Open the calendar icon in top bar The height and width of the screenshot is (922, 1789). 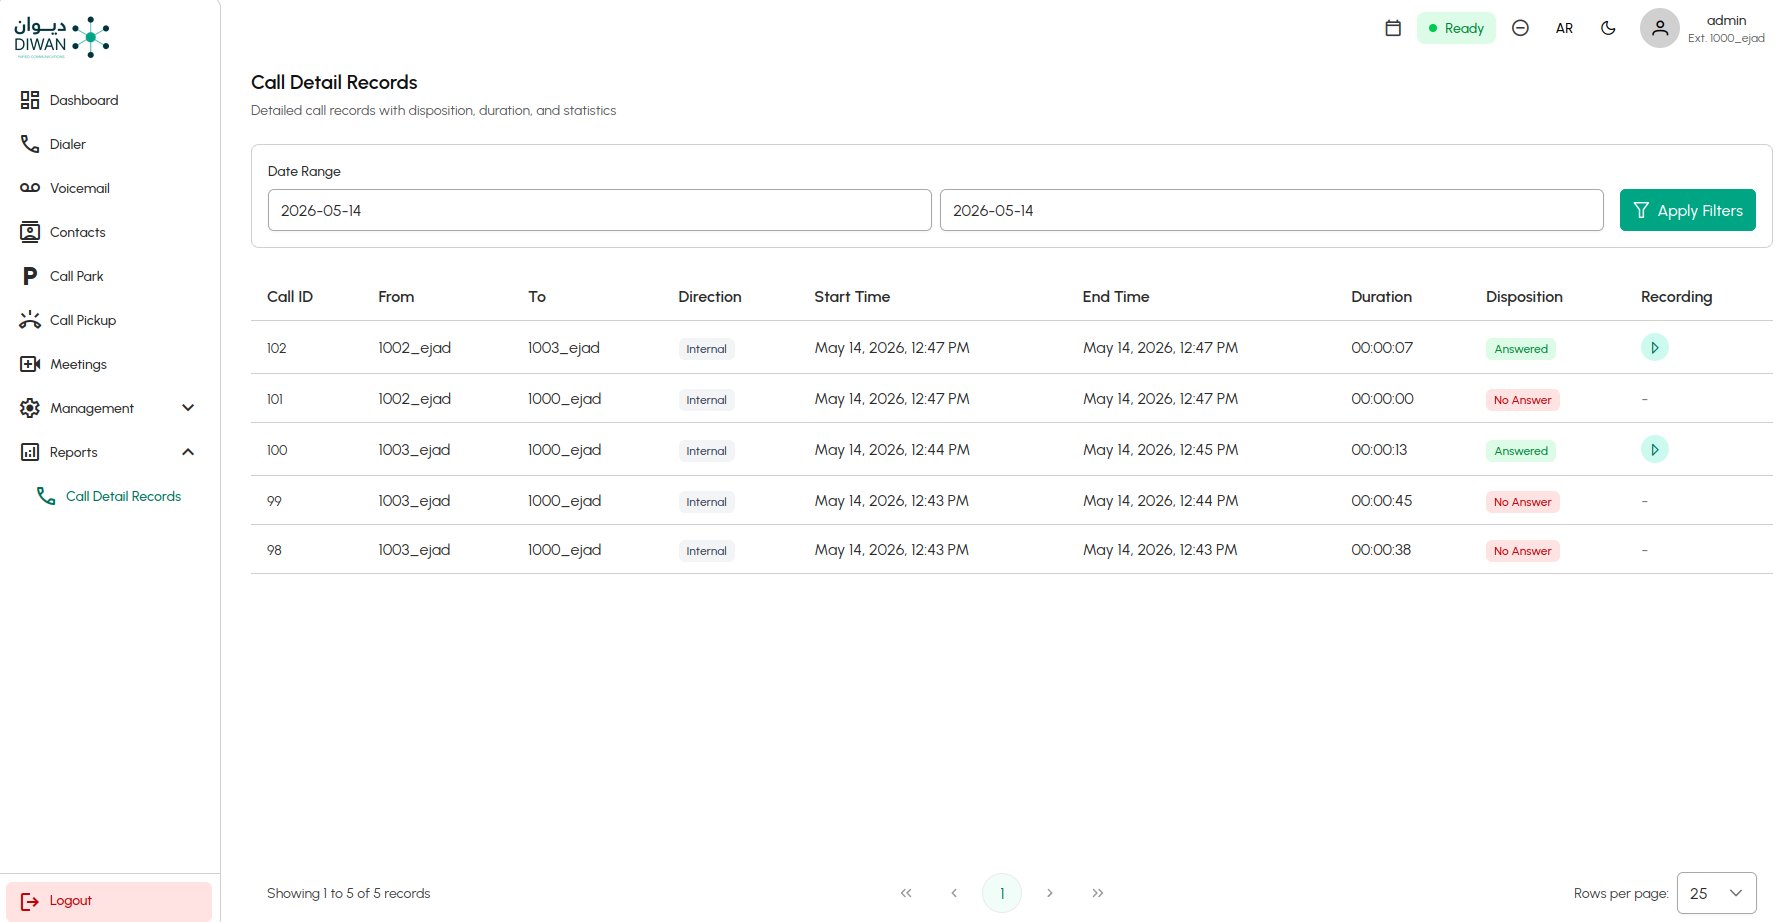[1393, 28]
